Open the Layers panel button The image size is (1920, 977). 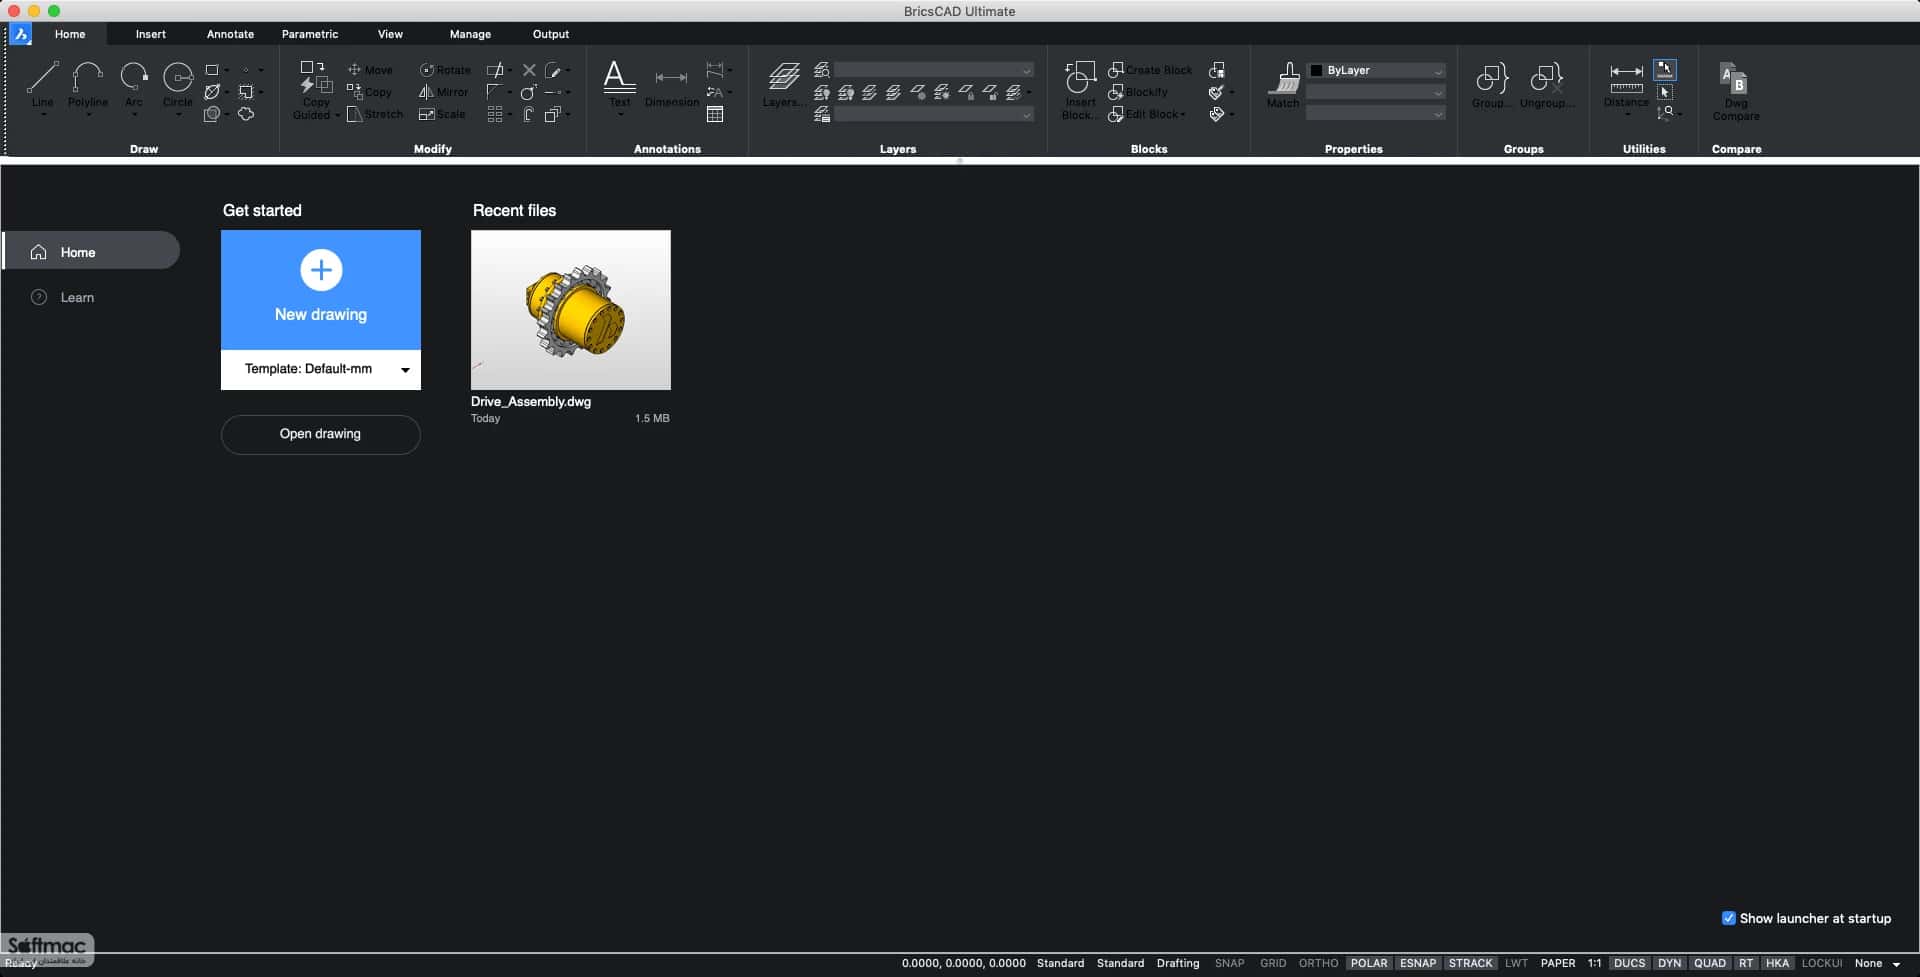(x=784, y=84)
